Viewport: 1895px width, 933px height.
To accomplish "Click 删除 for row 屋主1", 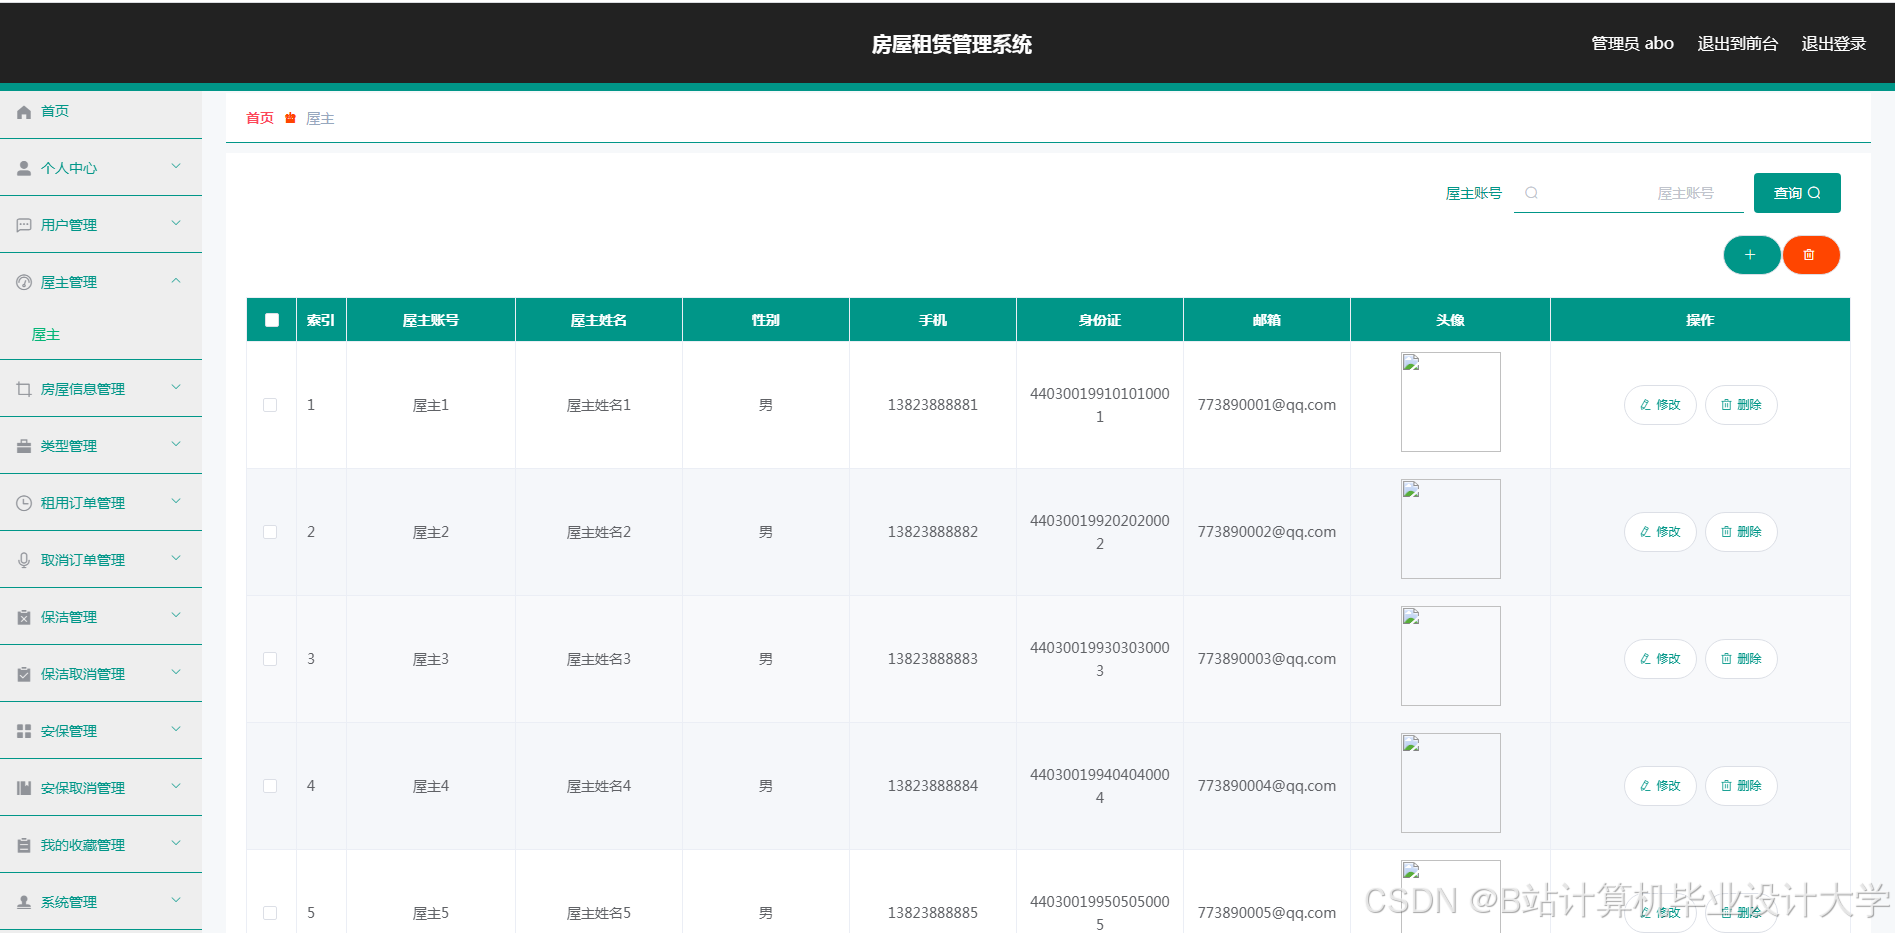I will (x=1741, y=405).
